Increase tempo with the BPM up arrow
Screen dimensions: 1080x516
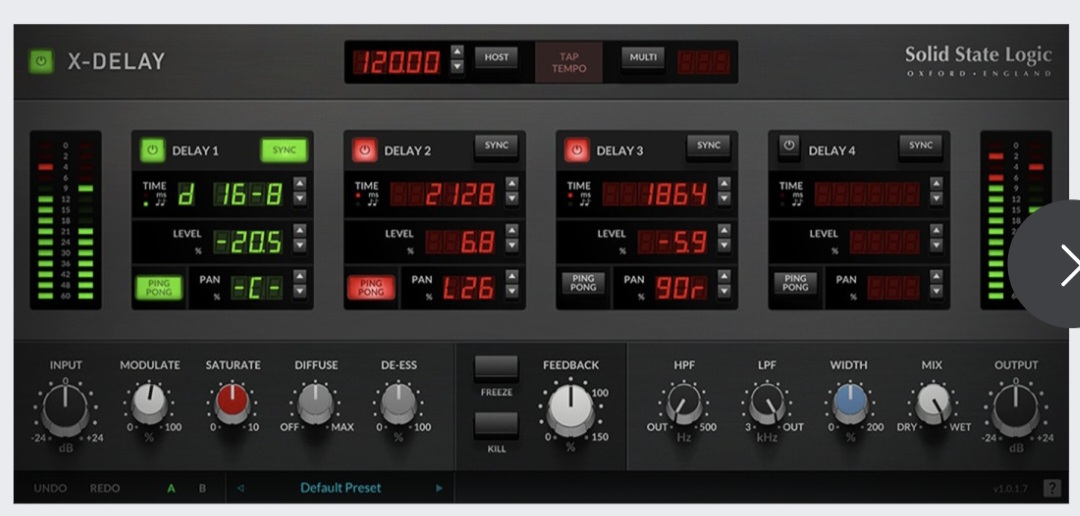(457, 51)
